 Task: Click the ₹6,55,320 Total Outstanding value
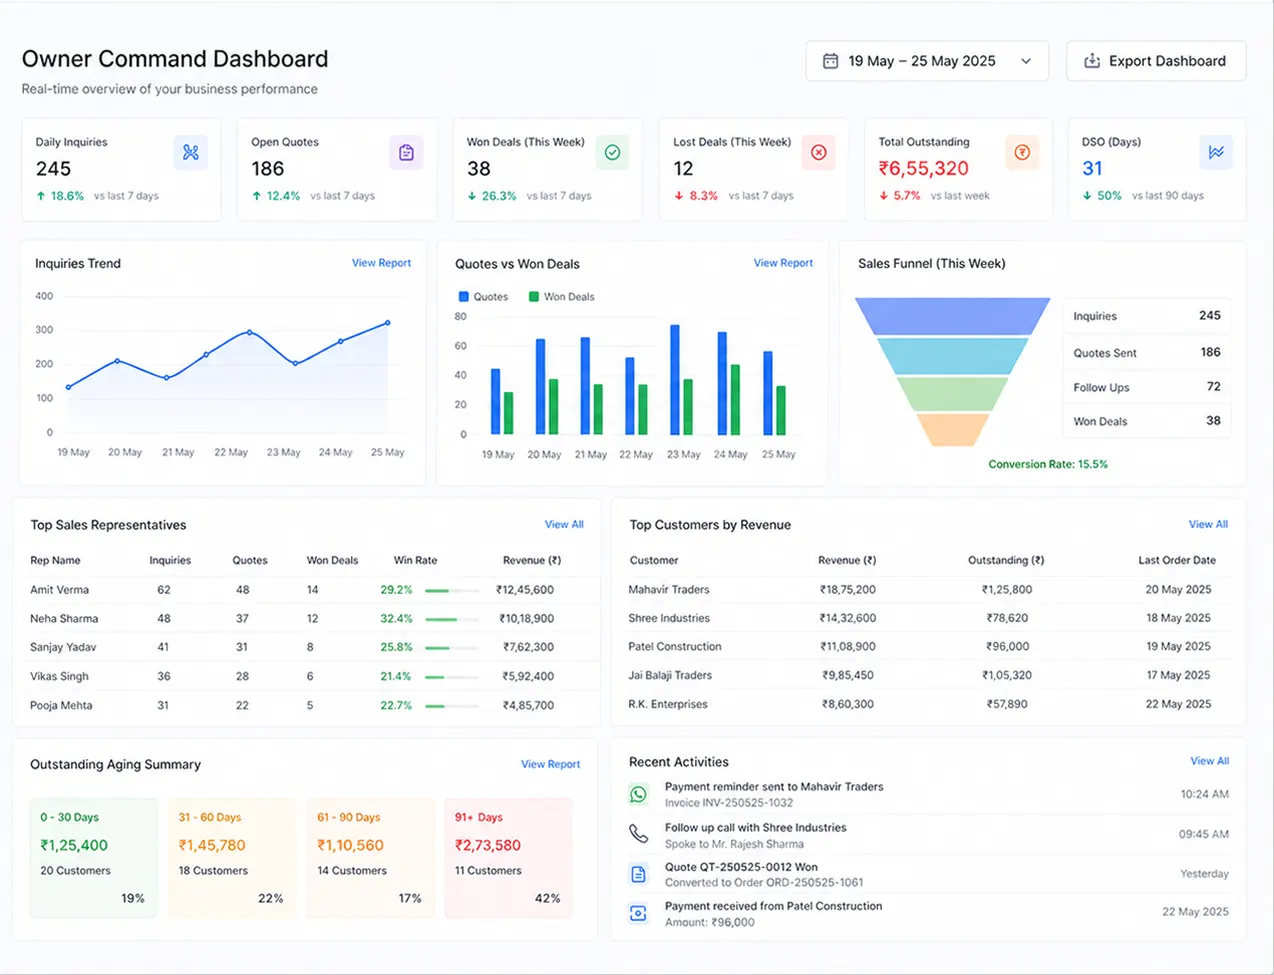pos(924,169)
